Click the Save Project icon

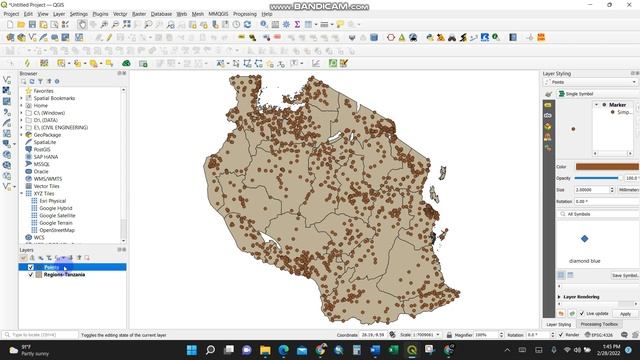click(x=32, y=24)
